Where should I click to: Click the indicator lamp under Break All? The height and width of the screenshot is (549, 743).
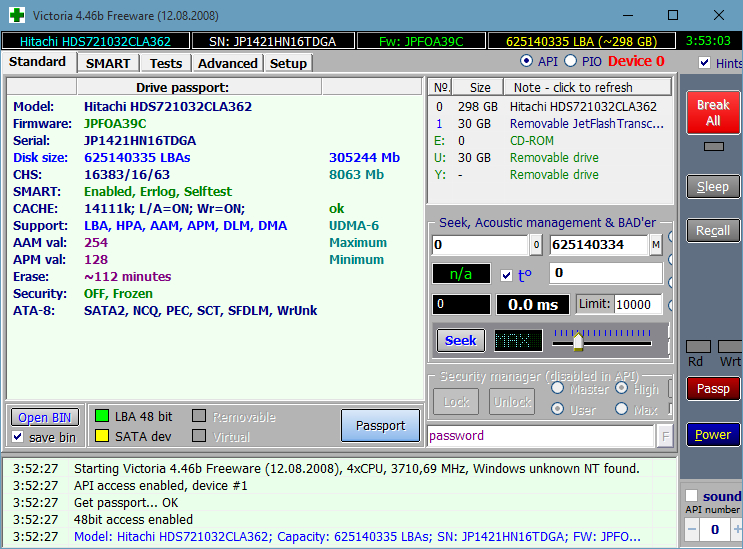point(714,146)
